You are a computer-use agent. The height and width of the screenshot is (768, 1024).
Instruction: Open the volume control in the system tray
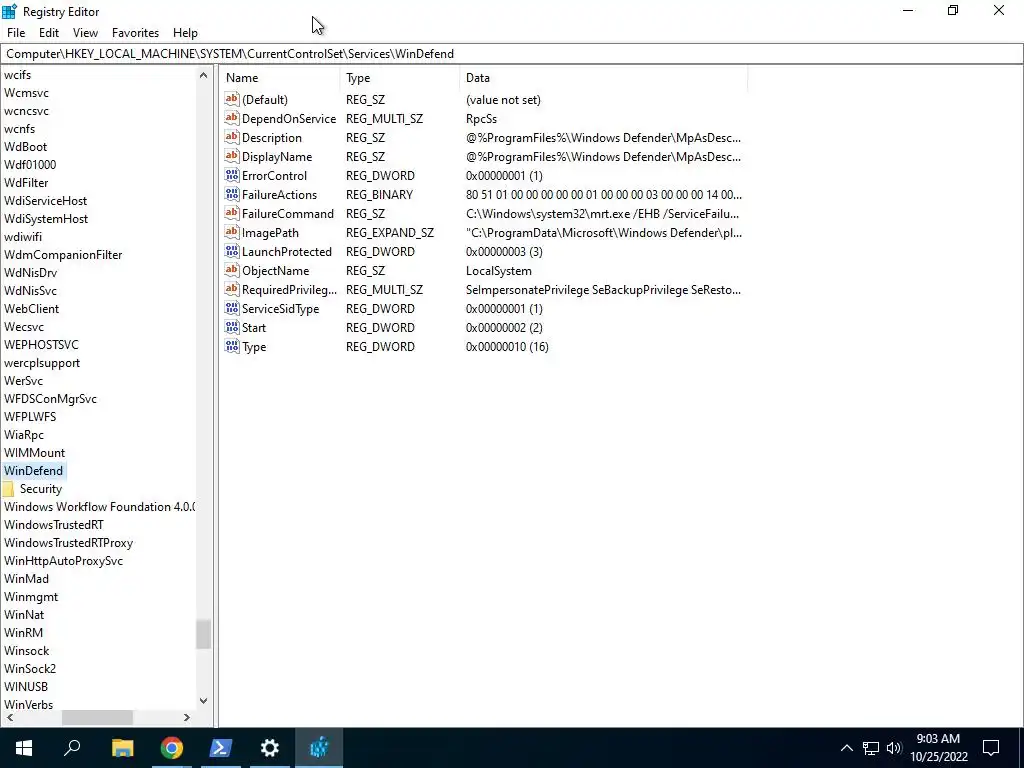pos(894,748)
